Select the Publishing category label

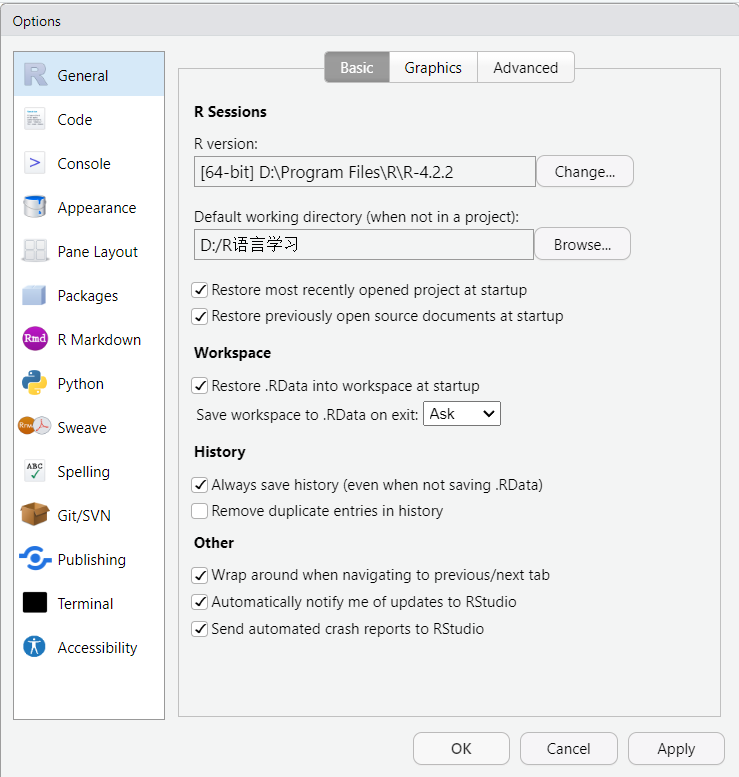[x=92, y=559]
